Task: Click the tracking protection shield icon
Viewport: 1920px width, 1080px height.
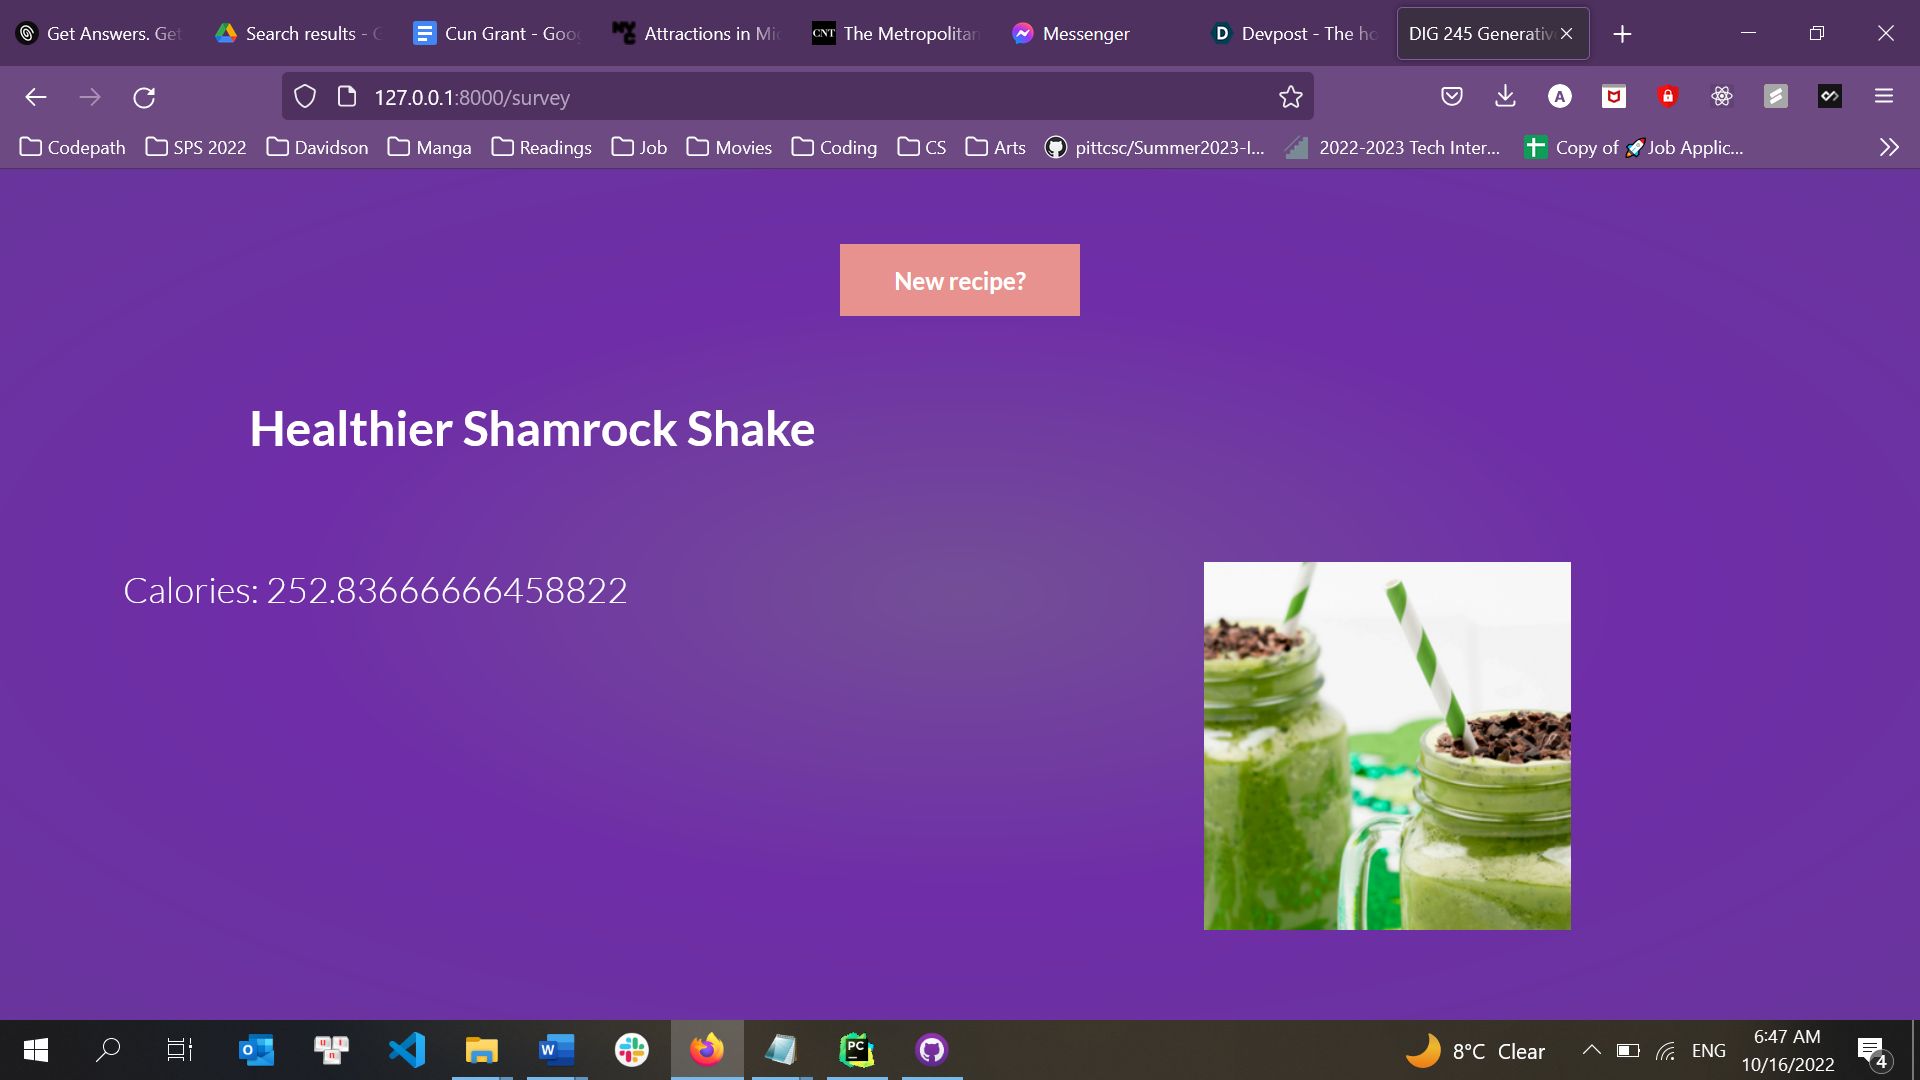Action: (305, 97)
